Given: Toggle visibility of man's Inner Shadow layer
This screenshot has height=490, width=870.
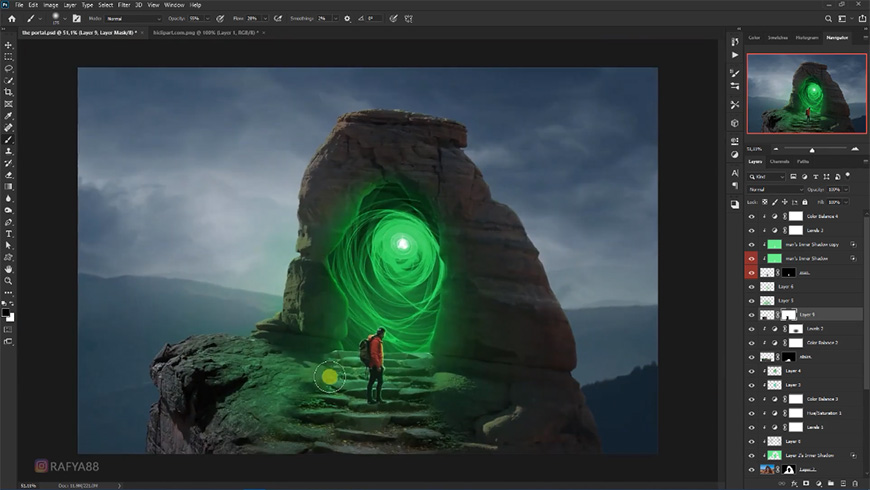Looking at the screenshot, I should [751, 259].
